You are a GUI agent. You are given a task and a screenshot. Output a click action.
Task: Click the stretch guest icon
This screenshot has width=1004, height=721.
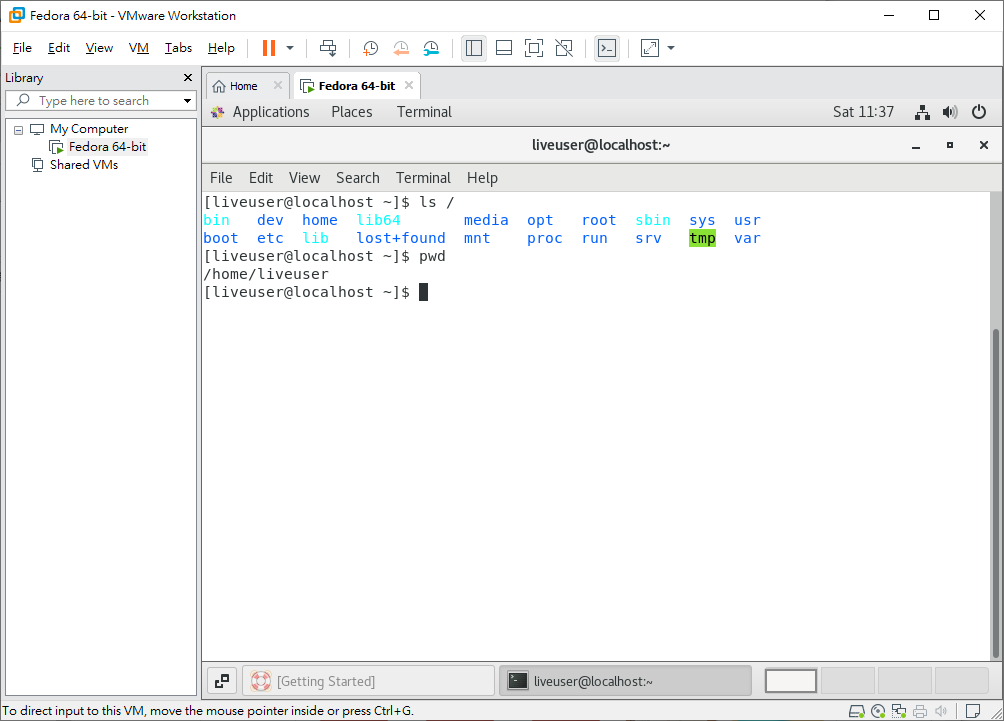[x=650, y=48]
